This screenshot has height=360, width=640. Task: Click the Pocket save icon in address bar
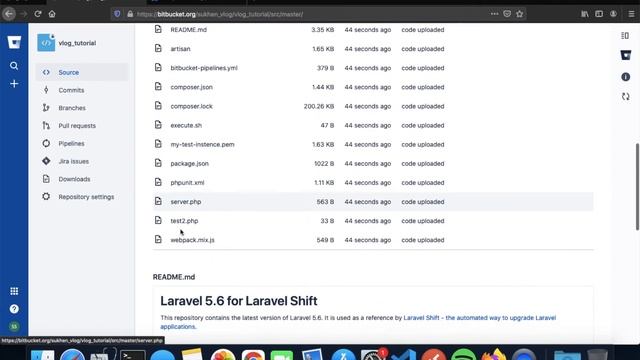click(507, 14)
